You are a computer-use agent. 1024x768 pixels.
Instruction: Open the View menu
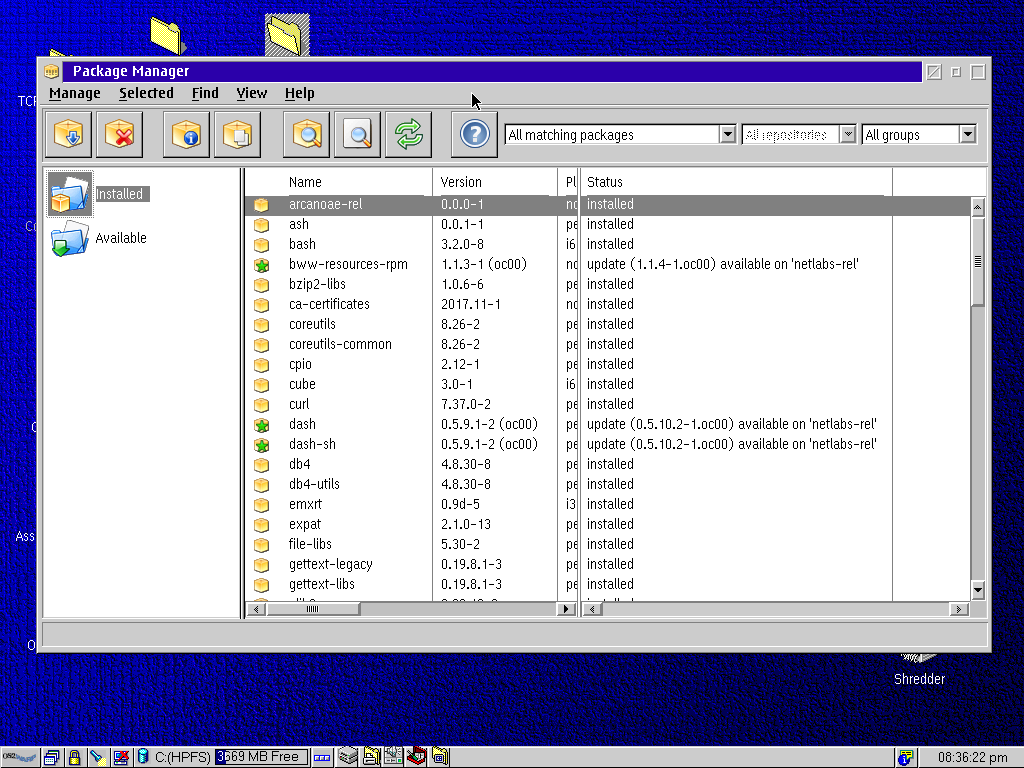click(x=251, y=93)
